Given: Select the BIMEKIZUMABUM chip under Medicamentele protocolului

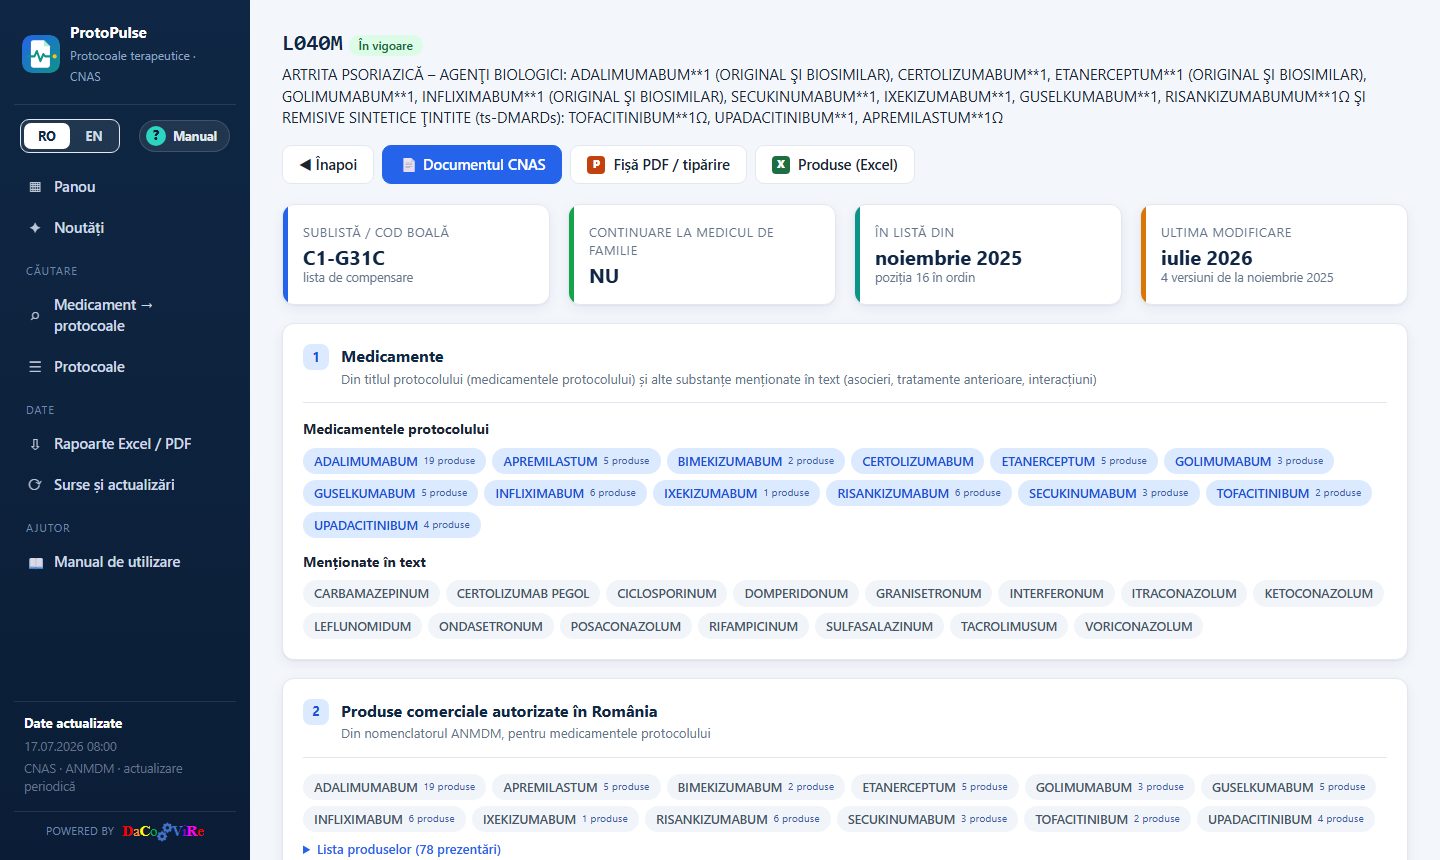Looking at the screenshot, I should coord(755,461).
